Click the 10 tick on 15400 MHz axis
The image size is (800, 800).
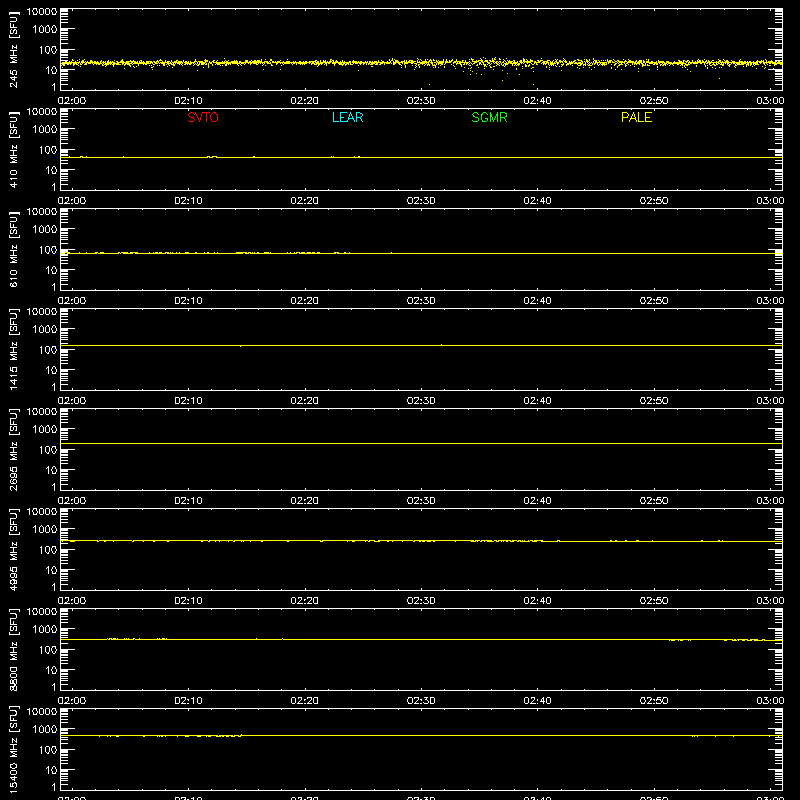point(51,770)
